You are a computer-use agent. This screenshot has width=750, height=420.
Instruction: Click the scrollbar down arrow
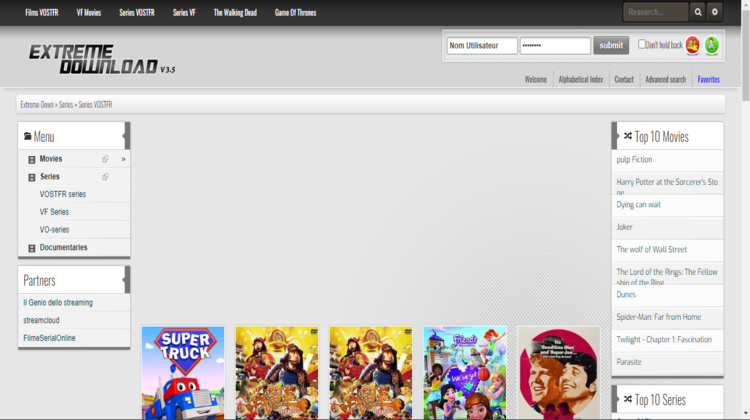coord(745,413)
